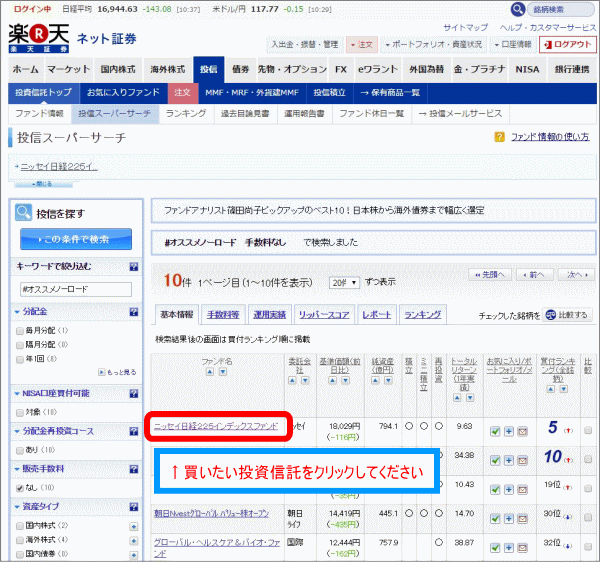Sort ファンド名 column ascending arrow
Screen dimensions: 600x562
pyautogui.click(x=210, y=371)
